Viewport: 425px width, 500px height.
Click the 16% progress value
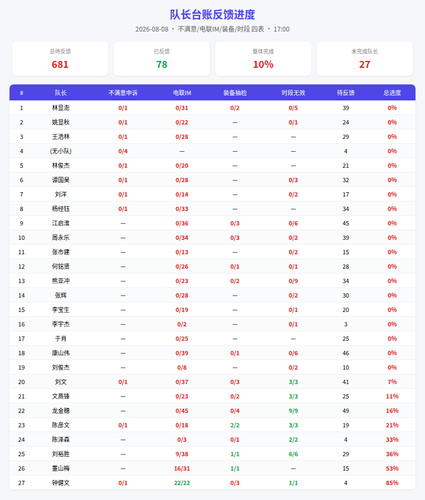coord(392,411)
